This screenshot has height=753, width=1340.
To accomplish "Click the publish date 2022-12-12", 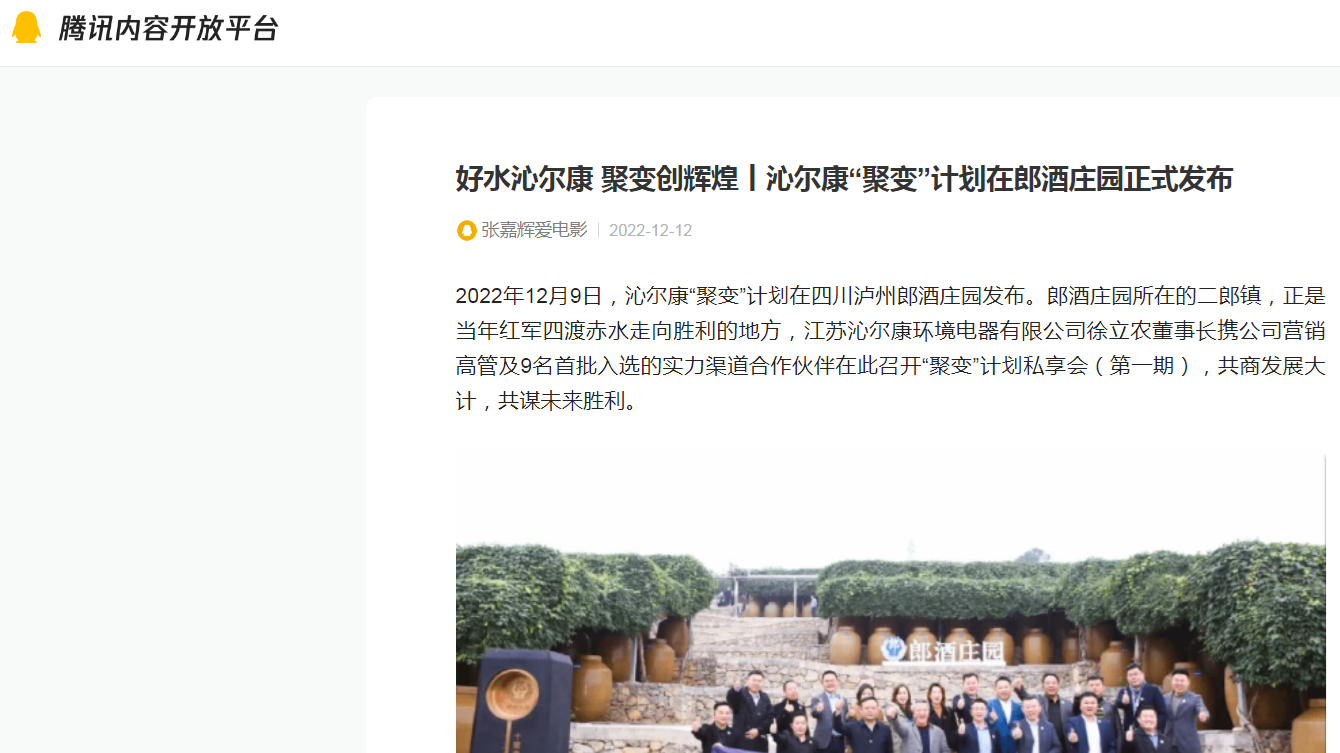I will pos(650,230).
